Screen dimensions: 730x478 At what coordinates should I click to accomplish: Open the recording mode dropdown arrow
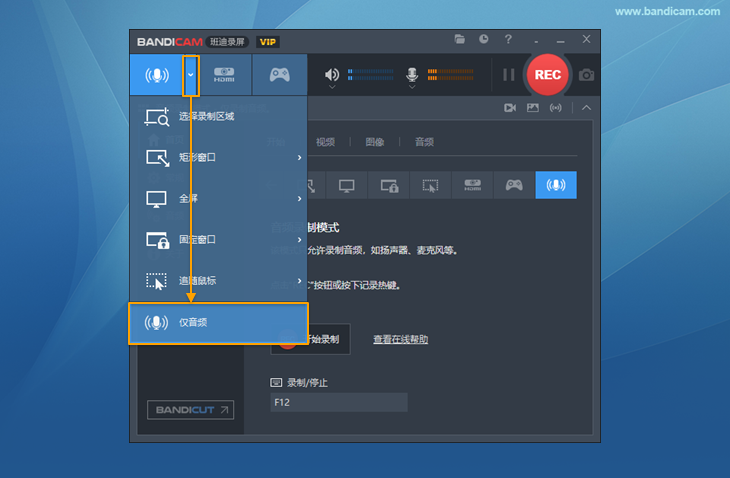191,75
